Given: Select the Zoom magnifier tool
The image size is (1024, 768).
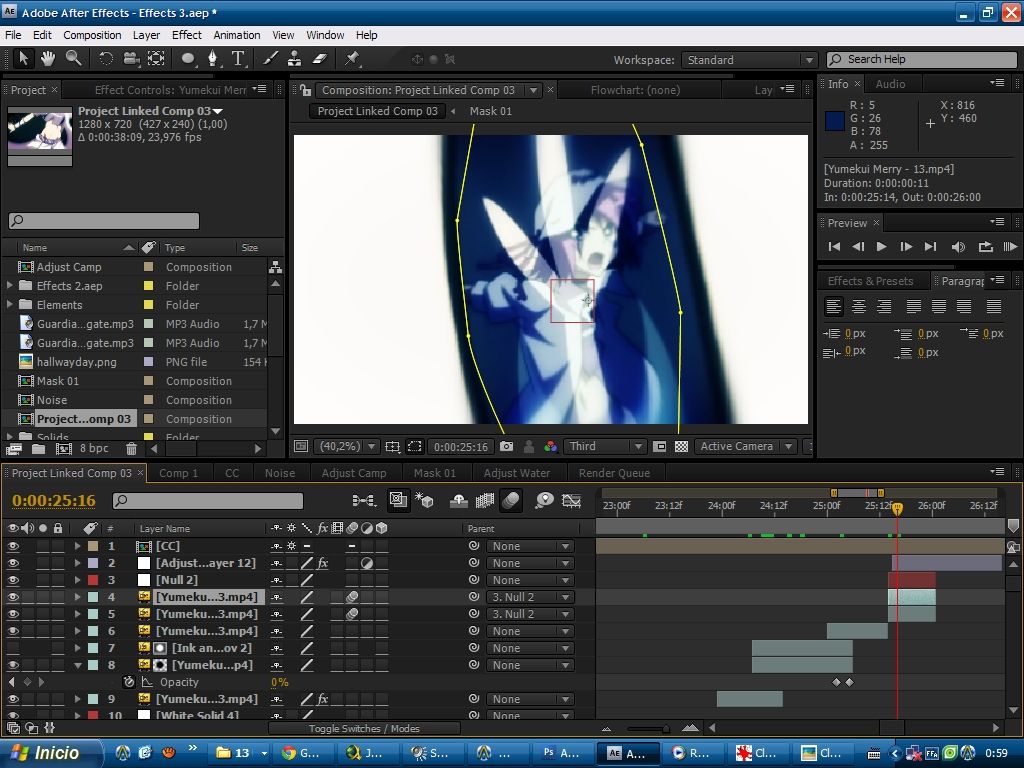Looking at the screenshot, I should pos(73,59).
